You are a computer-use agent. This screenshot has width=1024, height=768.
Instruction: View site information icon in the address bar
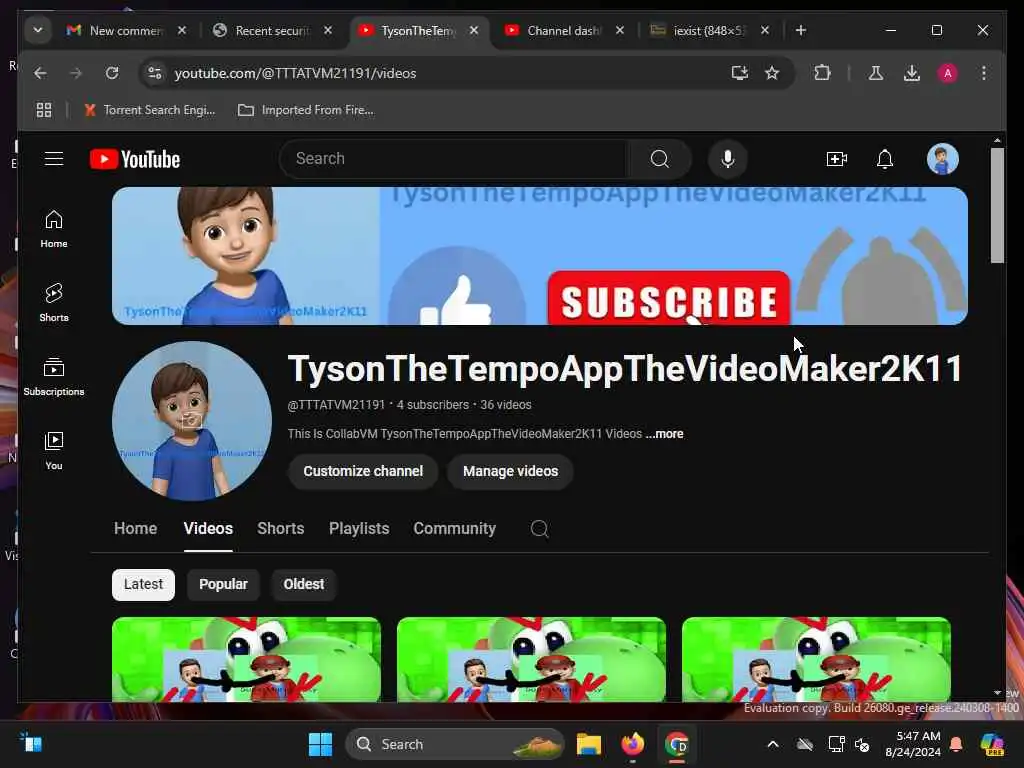tap(155, 73)
